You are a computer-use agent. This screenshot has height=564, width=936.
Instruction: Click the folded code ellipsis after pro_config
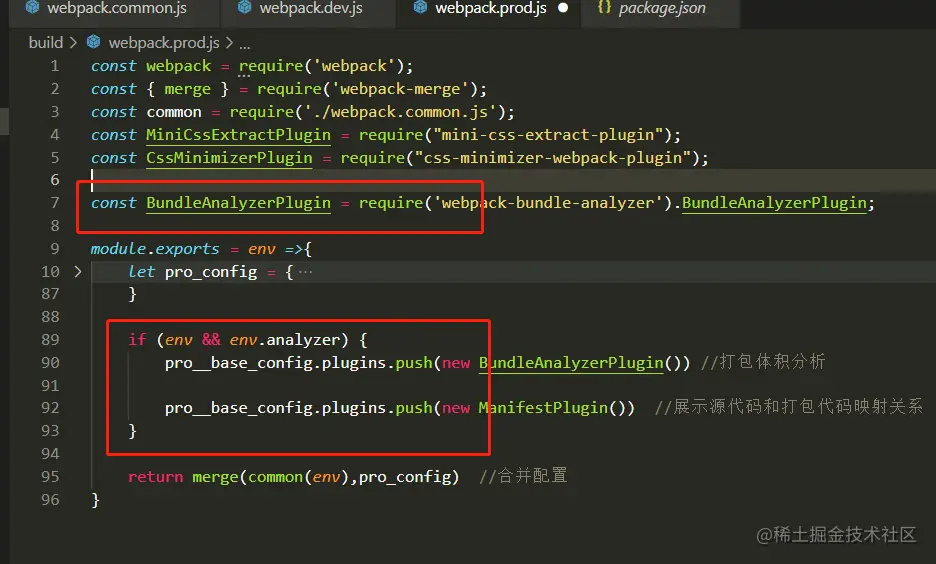305,272
